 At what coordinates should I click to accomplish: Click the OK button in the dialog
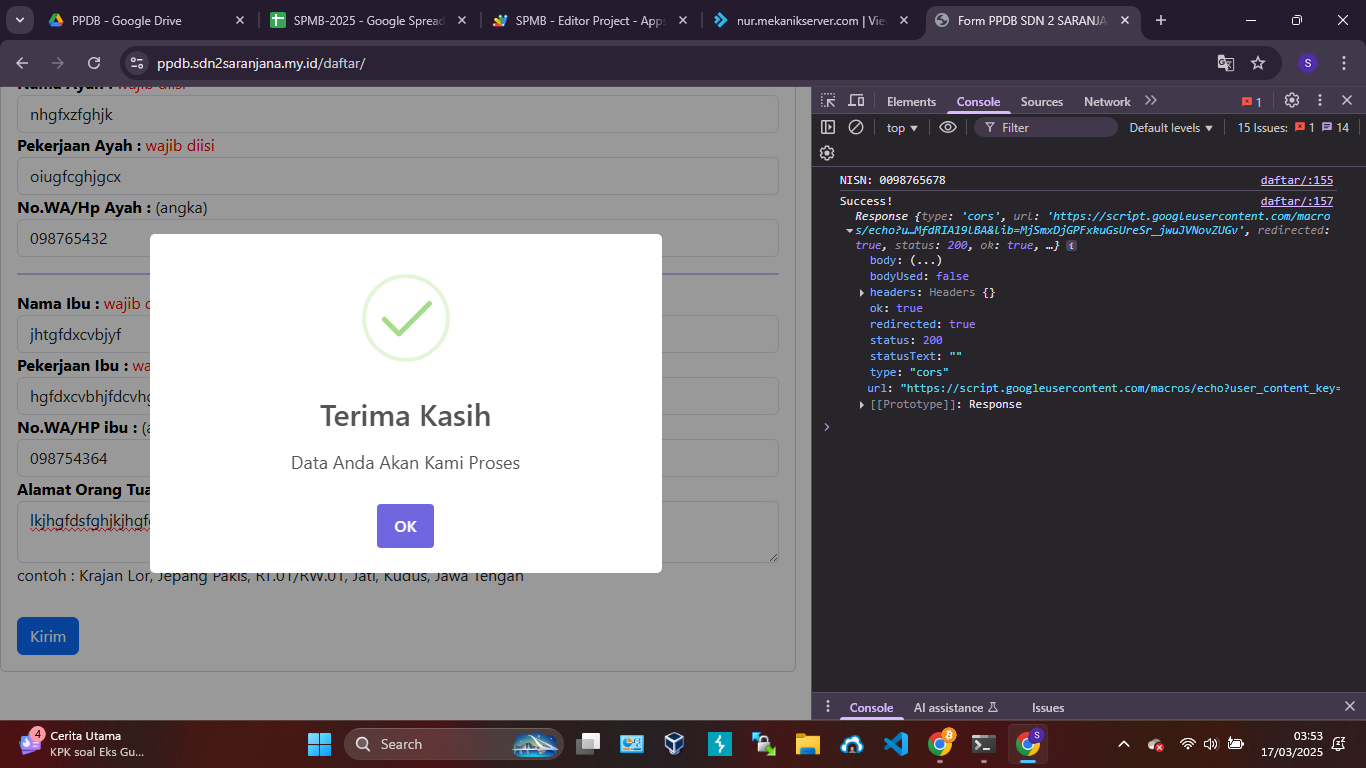[405, 526]
